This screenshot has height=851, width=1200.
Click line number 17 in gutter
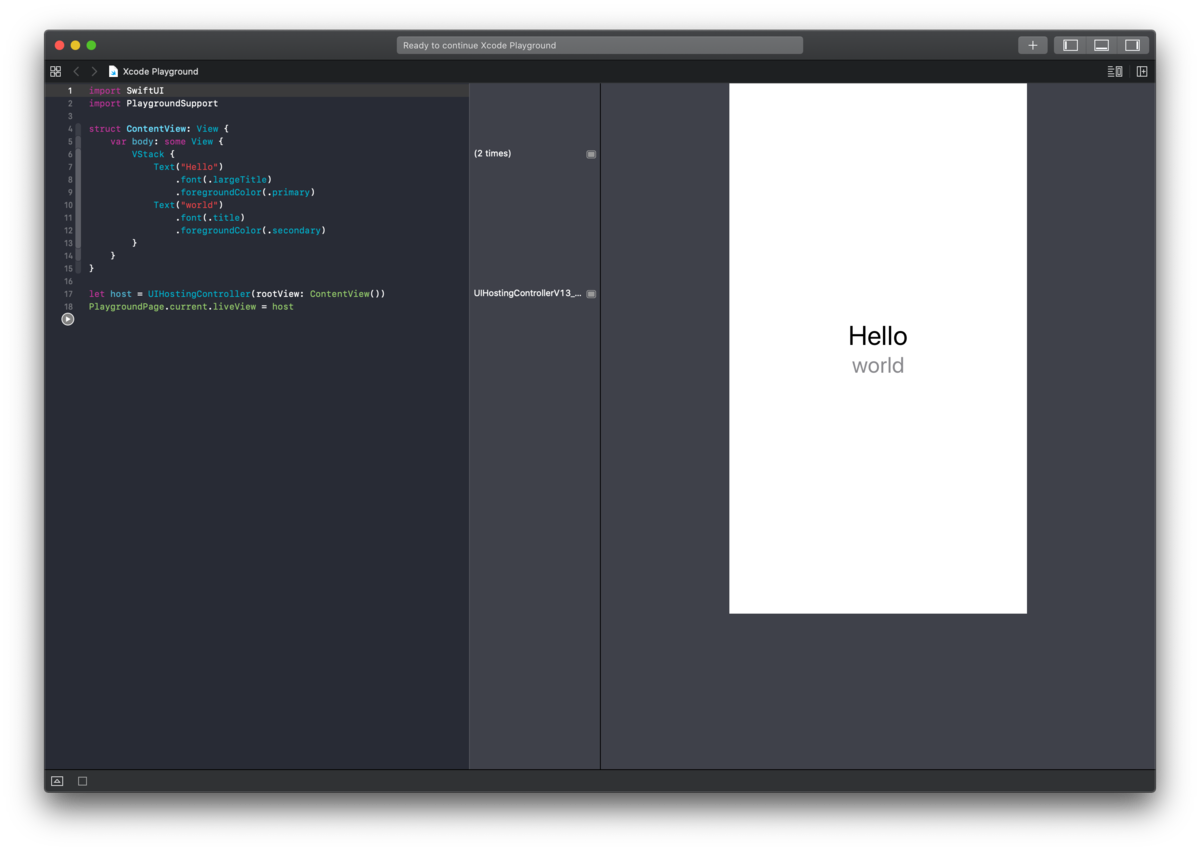point(69,294)
